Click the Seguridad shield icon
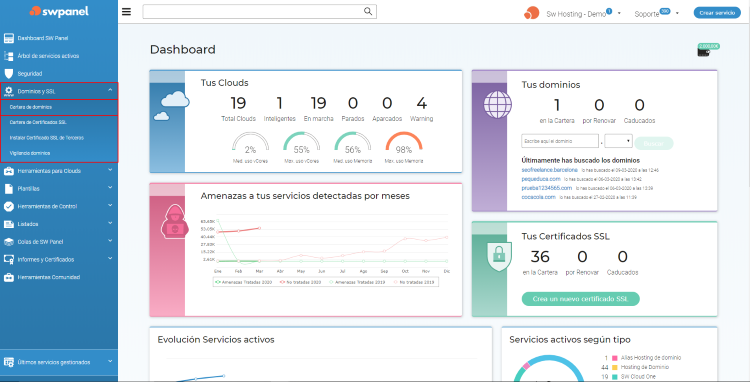Viewport: 750px width, 382px height. pos(8,74)
